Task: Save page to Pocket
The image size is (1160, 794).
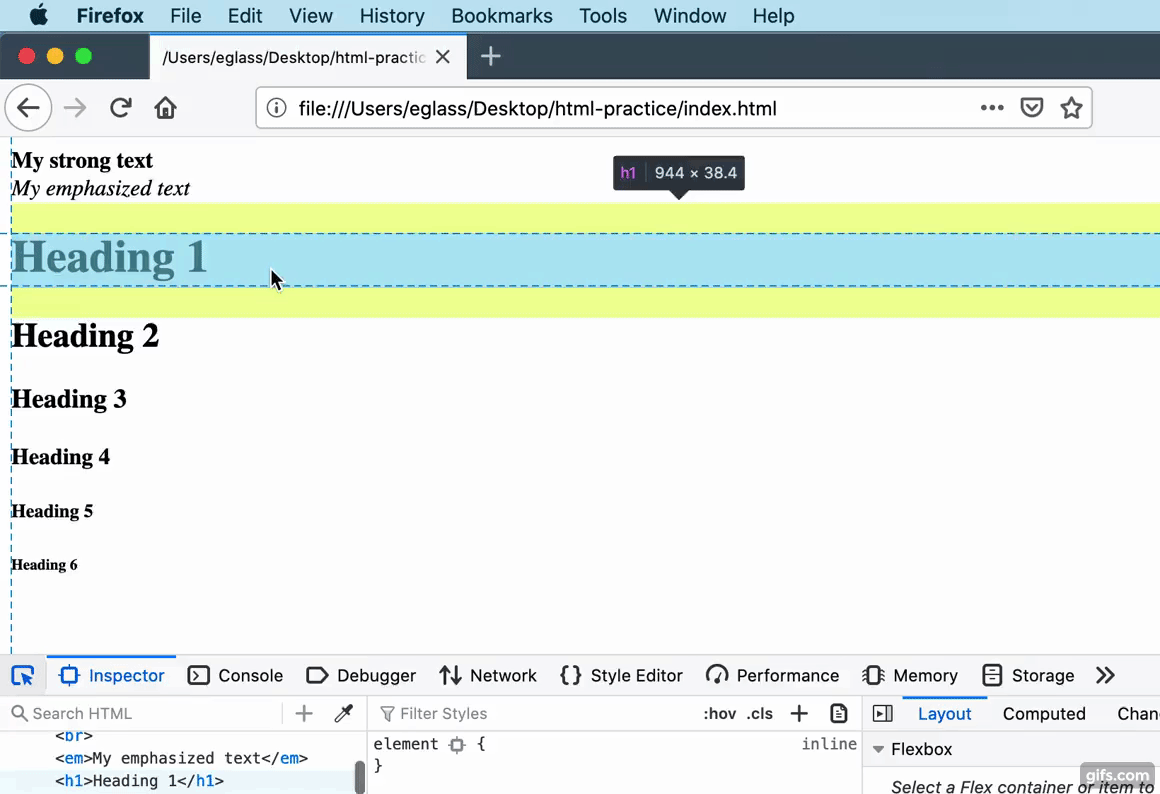Action: [1031, 108]
